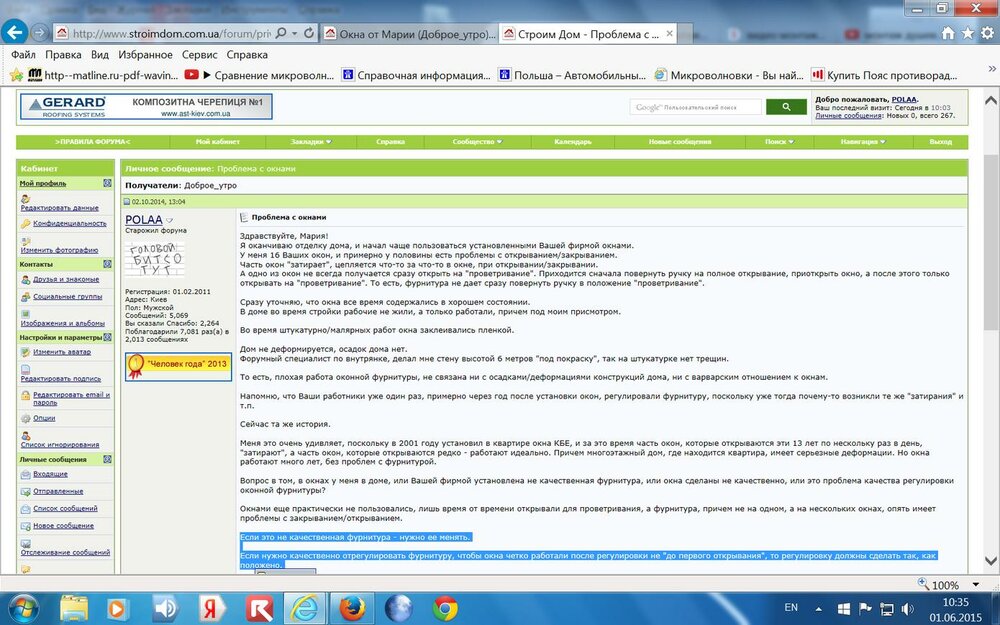Click the document icon before Проблема с окнами title
This screenshot has height=625, width=1000.
(244, 217)
